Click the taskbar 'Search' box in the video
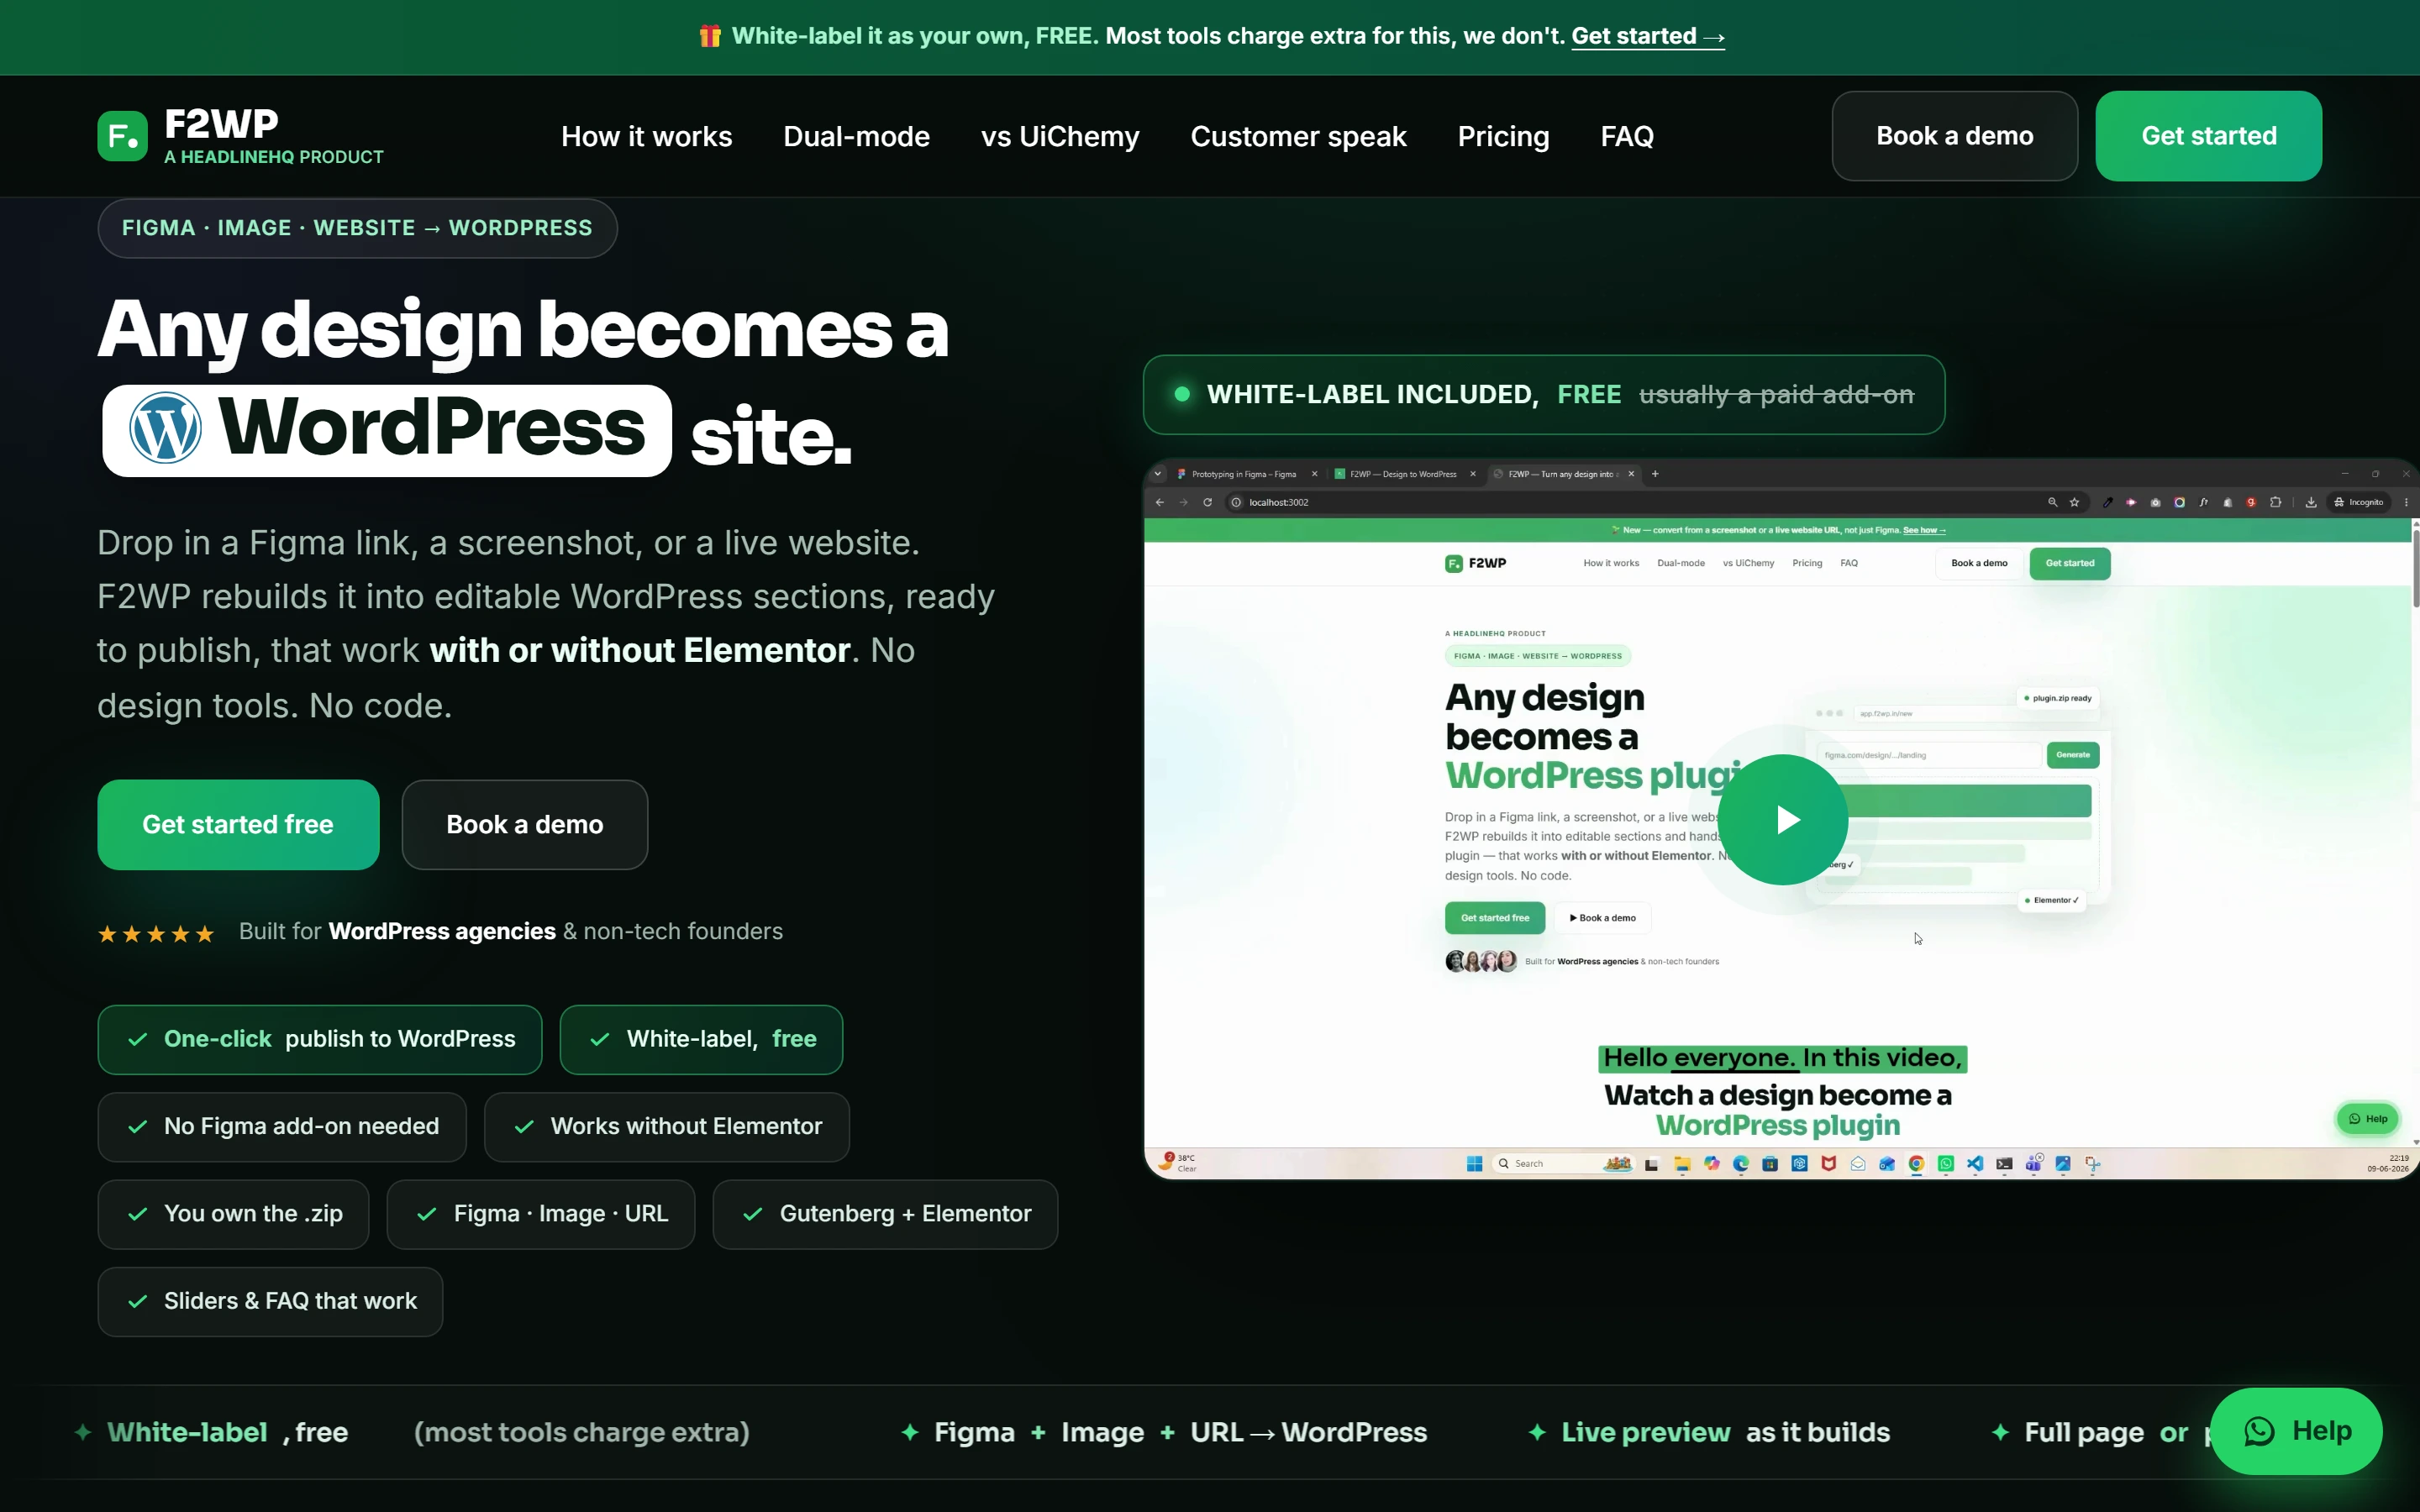Viewport: 2420px width, 1512px height. (x=1564, y=1163)
